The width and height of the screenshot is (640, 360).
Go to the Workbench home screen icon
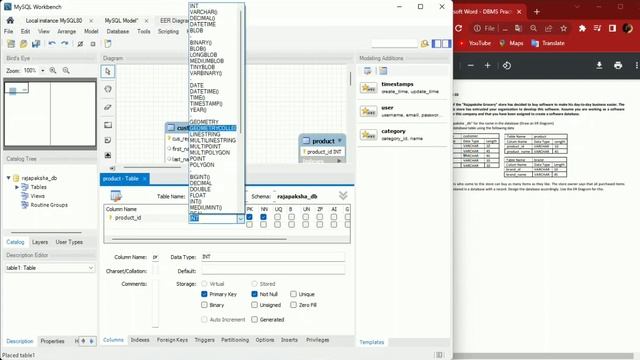[10, 20]
